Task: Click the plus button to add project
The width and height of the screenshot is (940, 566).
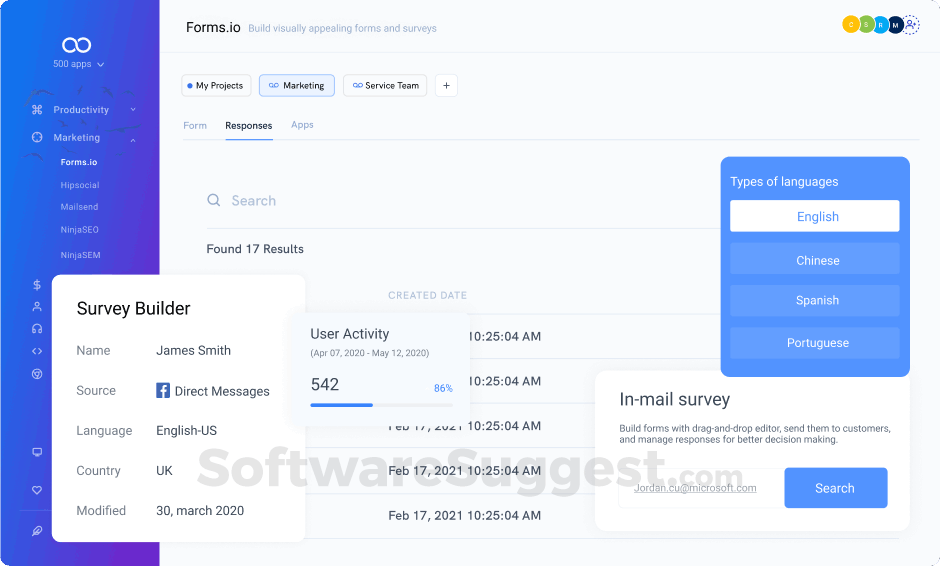Action: tap(446, 85)
